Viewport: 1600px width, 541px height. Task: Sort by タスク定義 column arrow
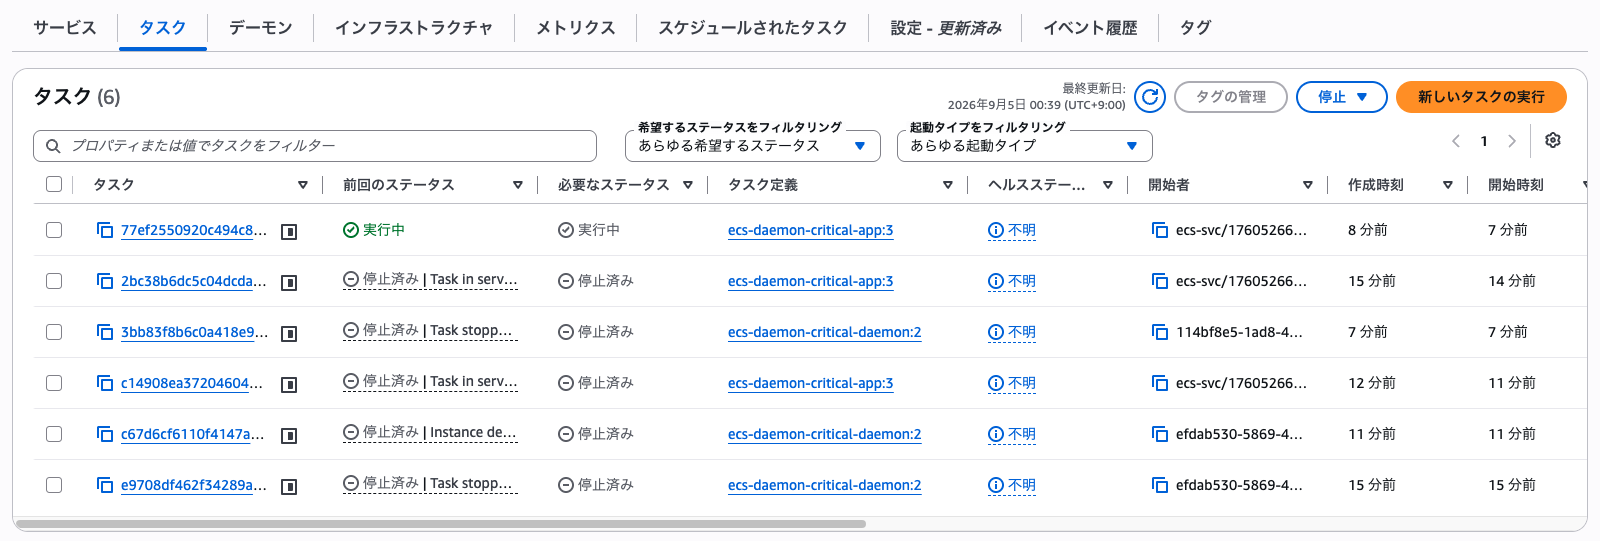pyautogui.click(x=948, y=185)
